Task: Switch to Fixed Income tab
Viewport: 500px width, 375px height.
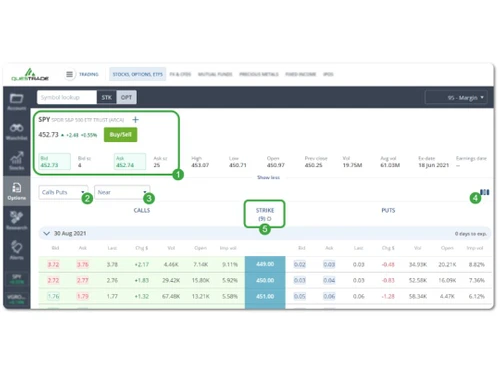Action: coord(301,74)
